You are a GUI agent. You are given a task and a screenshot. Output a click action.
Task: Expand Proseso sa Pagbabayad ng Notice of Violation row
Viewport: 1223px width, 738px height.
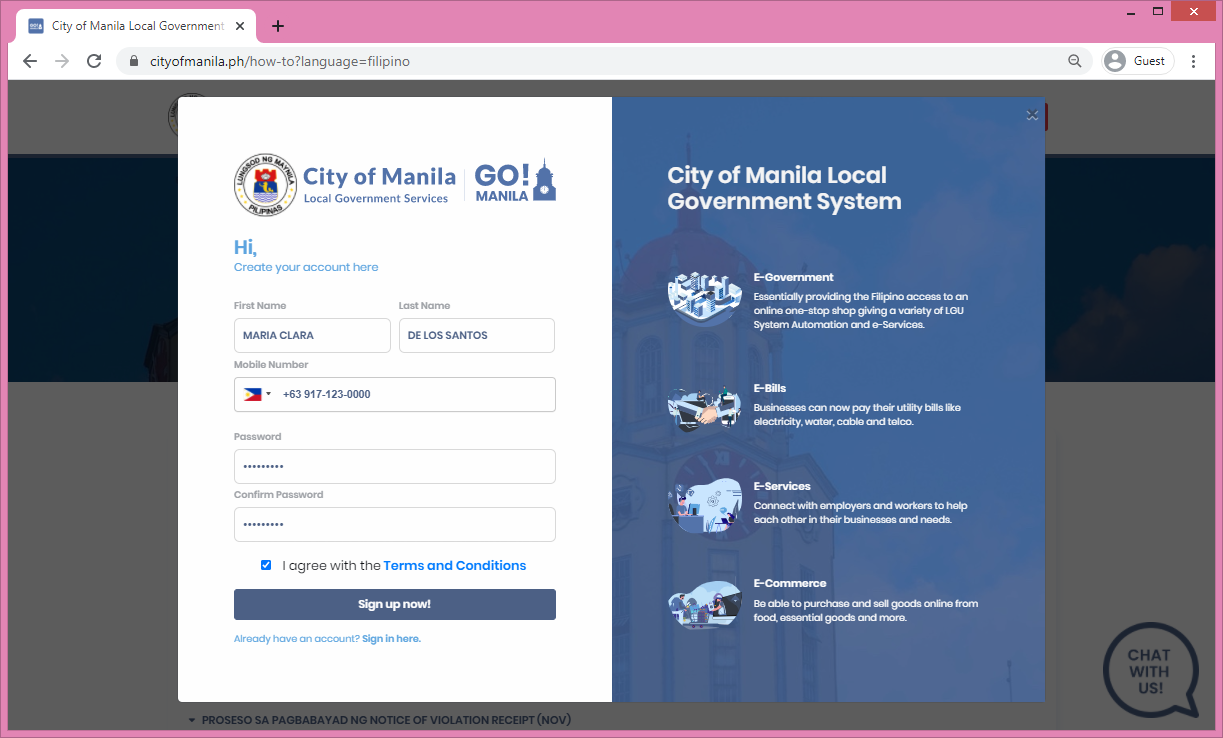point(380,720)
